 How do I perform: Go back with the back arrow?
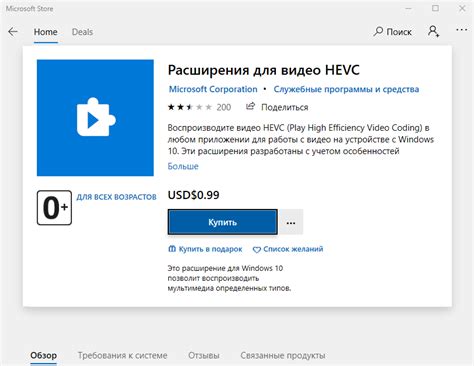point(13,32)
